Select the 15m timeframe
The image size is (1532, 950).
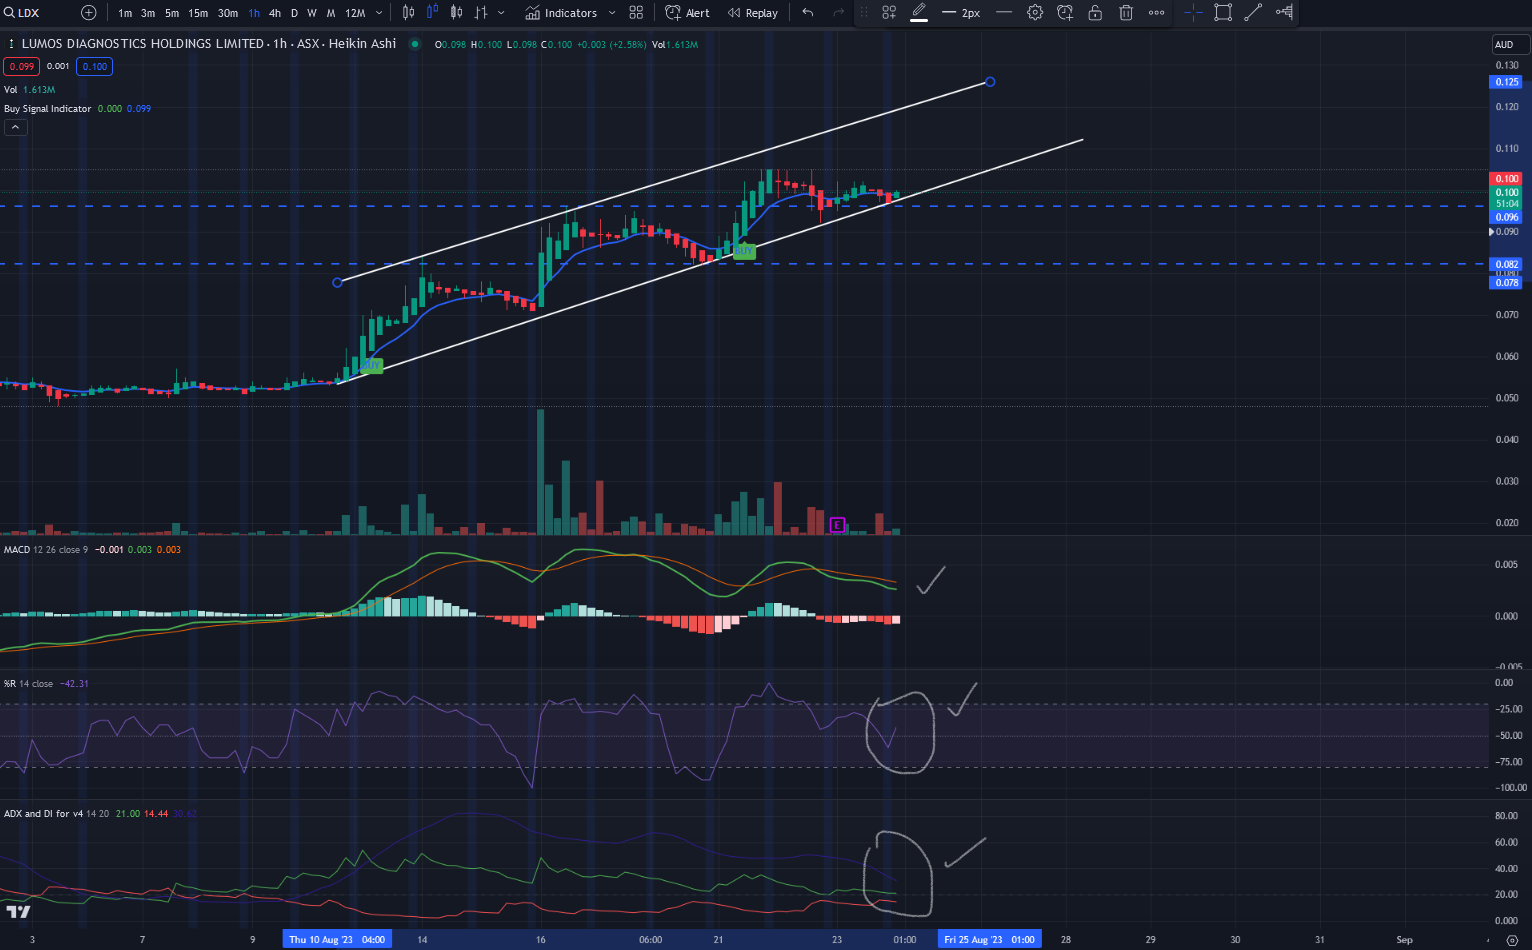(198, 13)
